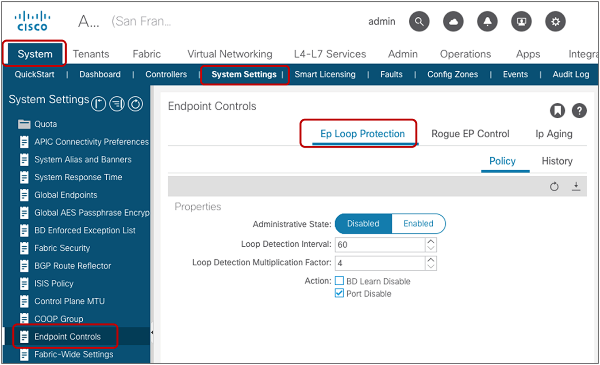The width and height of the screenshot is (600, 365).
Task: Select System Settings submenu
Action: (x=244, y=74)
